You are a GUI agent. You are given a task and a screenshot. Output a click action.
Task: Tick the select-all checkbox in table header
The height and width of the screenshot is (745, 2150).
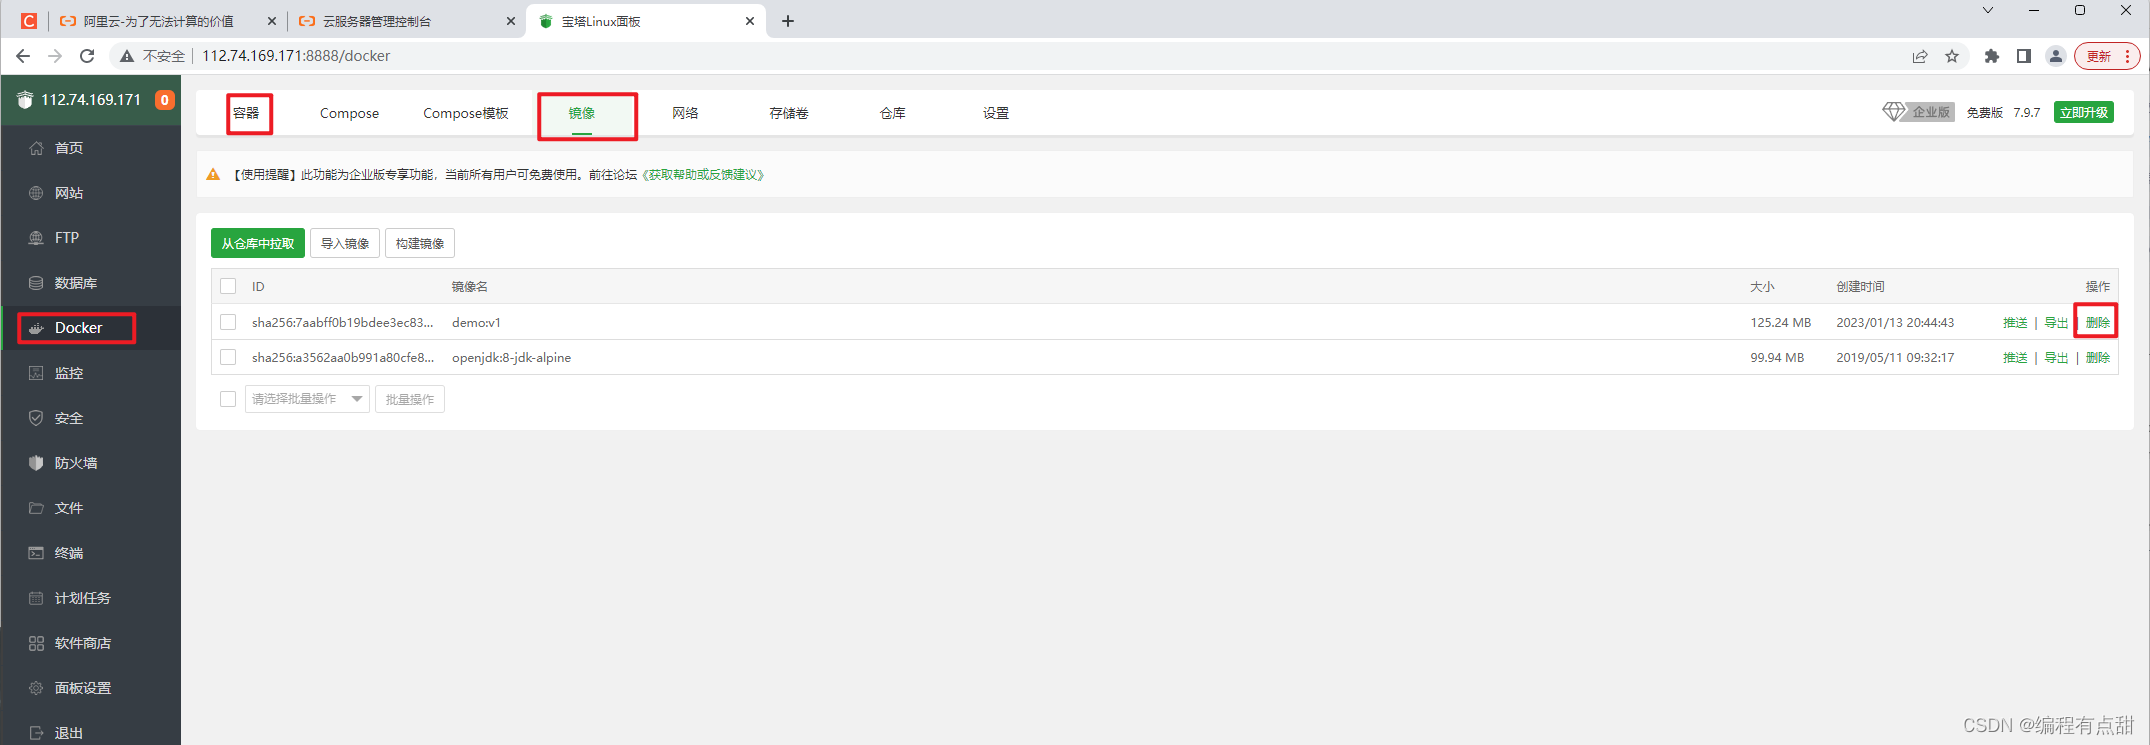(x=228, y=286)
